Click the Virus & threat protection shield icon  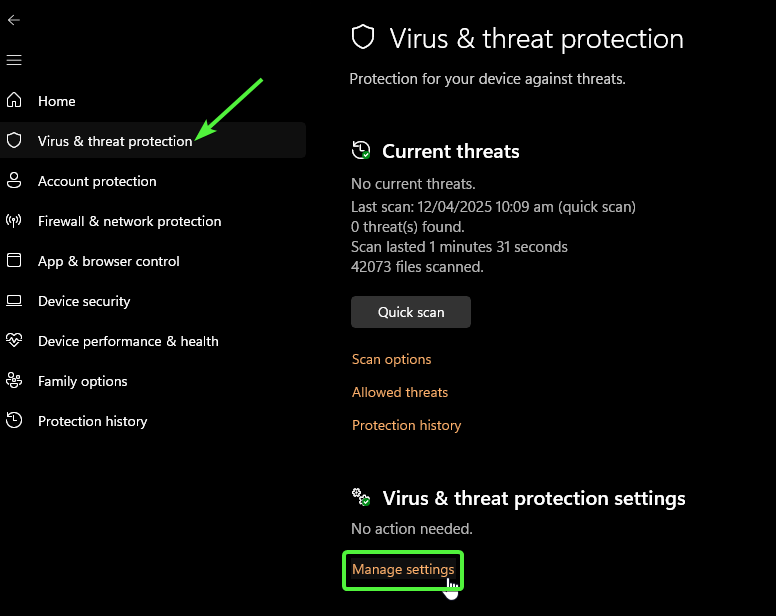tap(14, 141)
